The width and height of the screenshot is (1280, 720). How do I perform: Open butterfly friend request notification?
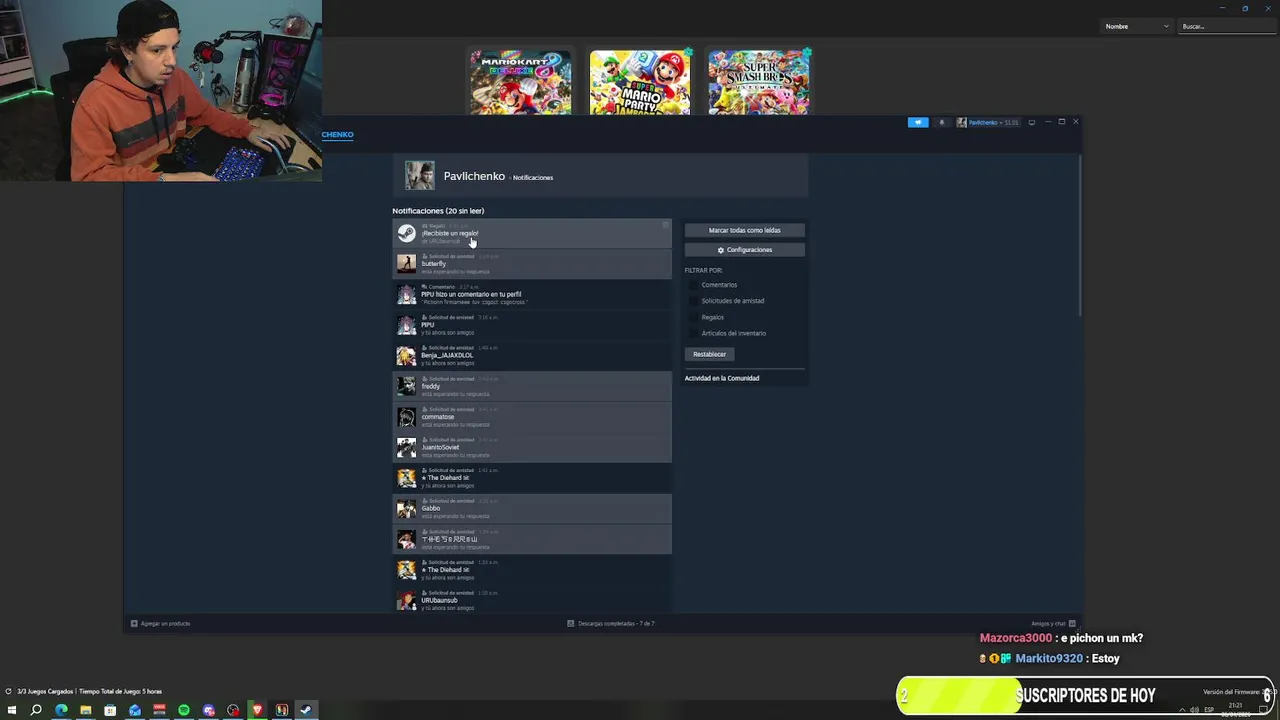(x=532, y=264)
